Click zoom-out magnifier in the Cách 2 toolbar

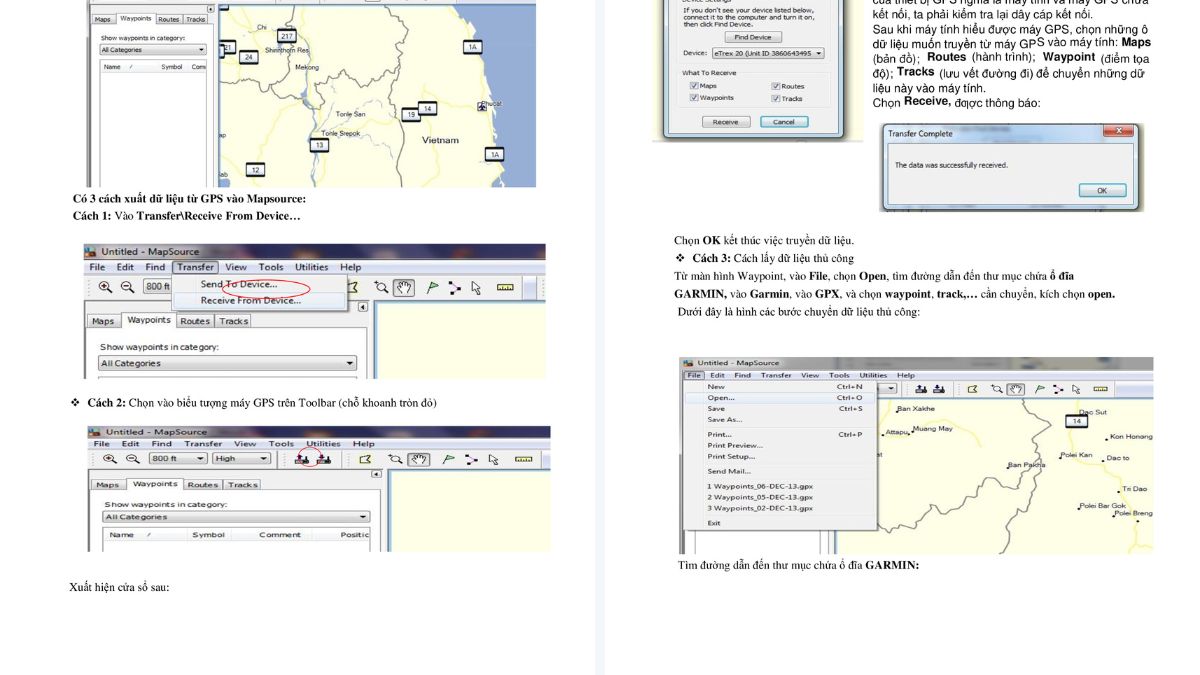pyautogui.click(x=131, y=459)
